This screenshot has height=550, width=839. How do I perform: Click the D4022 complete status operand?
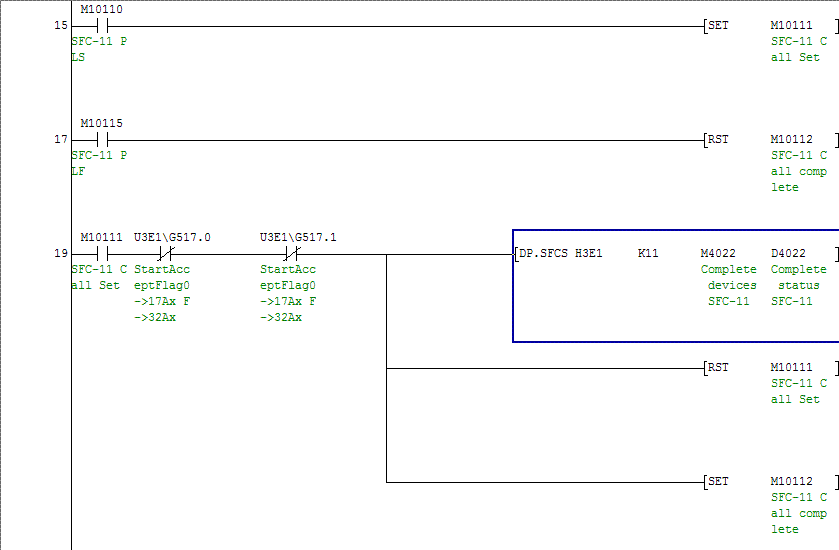pyautogui.click(x=788, y=254)
